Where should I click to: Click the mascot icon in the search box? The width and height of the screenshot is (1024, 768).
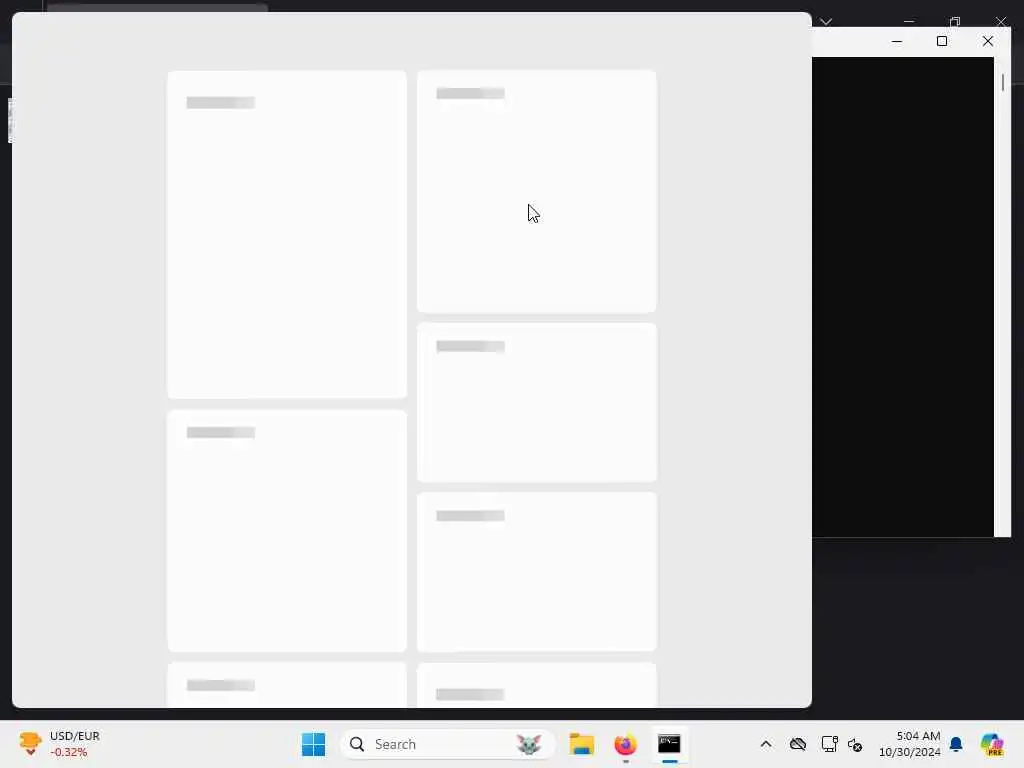click(528, 744)
